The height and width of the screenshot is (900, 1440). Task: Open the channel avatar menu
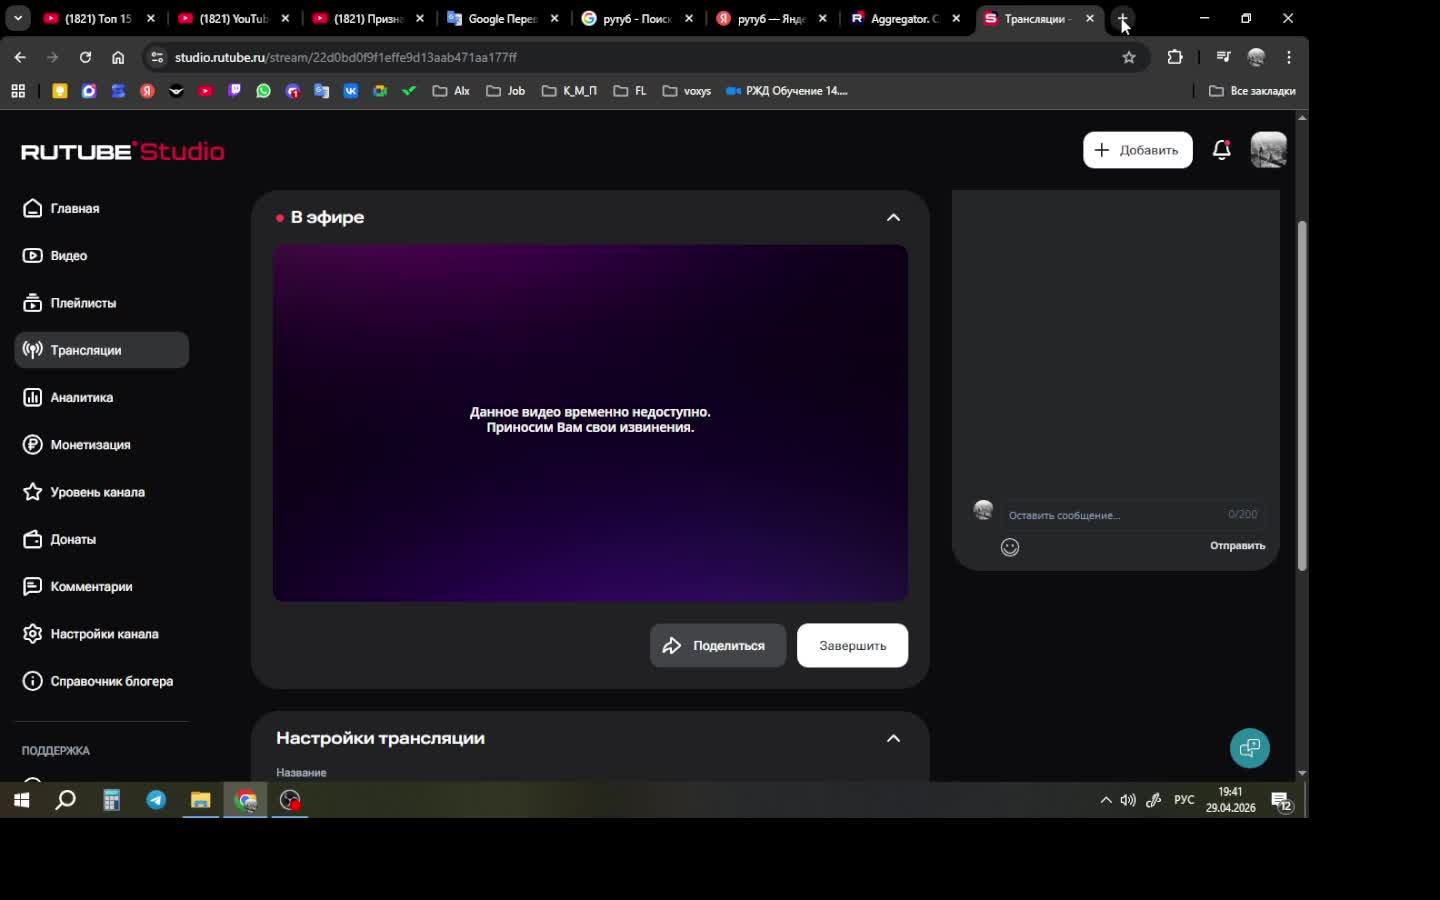1268,150
